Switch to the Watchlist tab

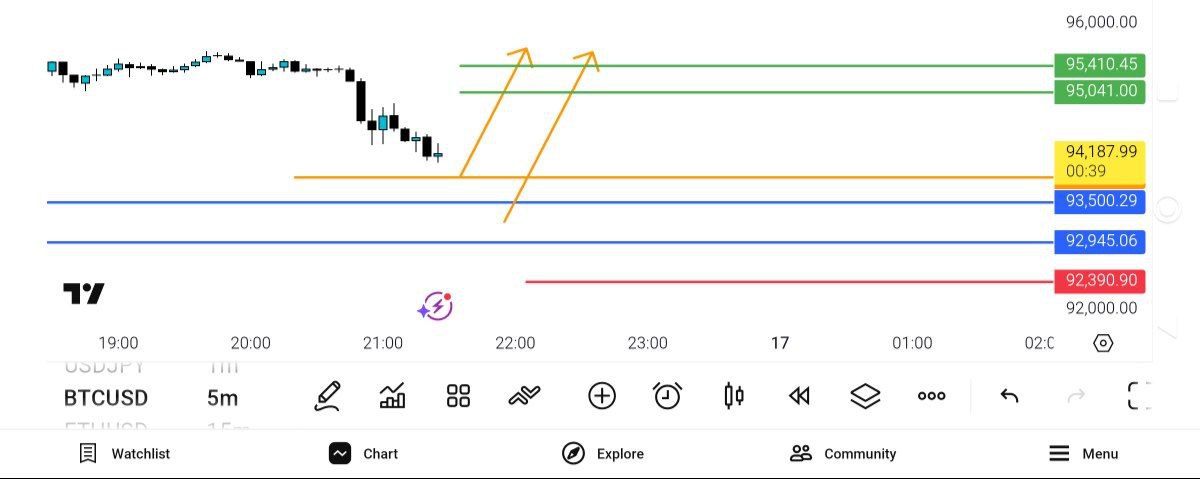[124, 453]
